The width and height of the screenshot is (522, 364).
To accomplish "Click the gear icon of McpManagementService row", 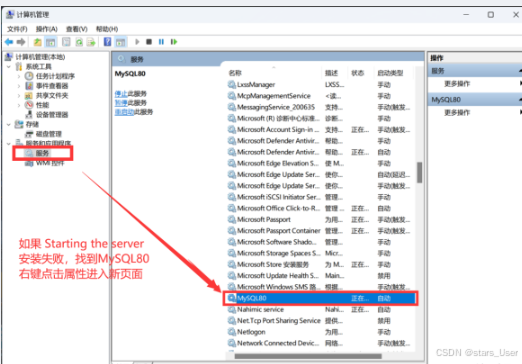I will pos(232,96).
